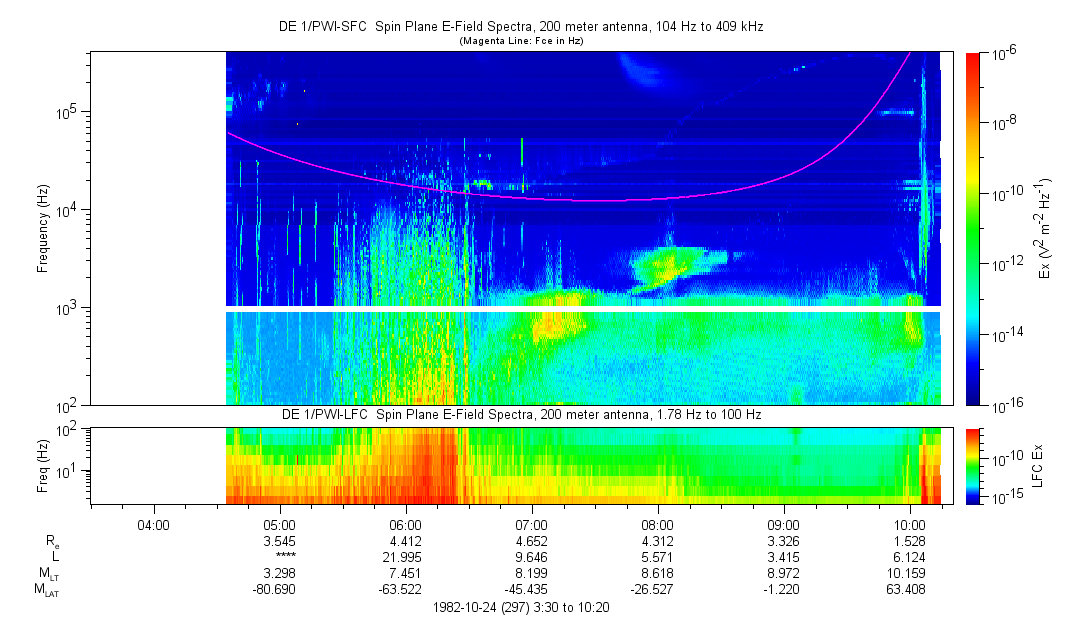The height and width of the screenshot is (620, 1083).
Task: Click the 10⁻⁶ label atop the color bar
Action: click(x=1004, y=53)
